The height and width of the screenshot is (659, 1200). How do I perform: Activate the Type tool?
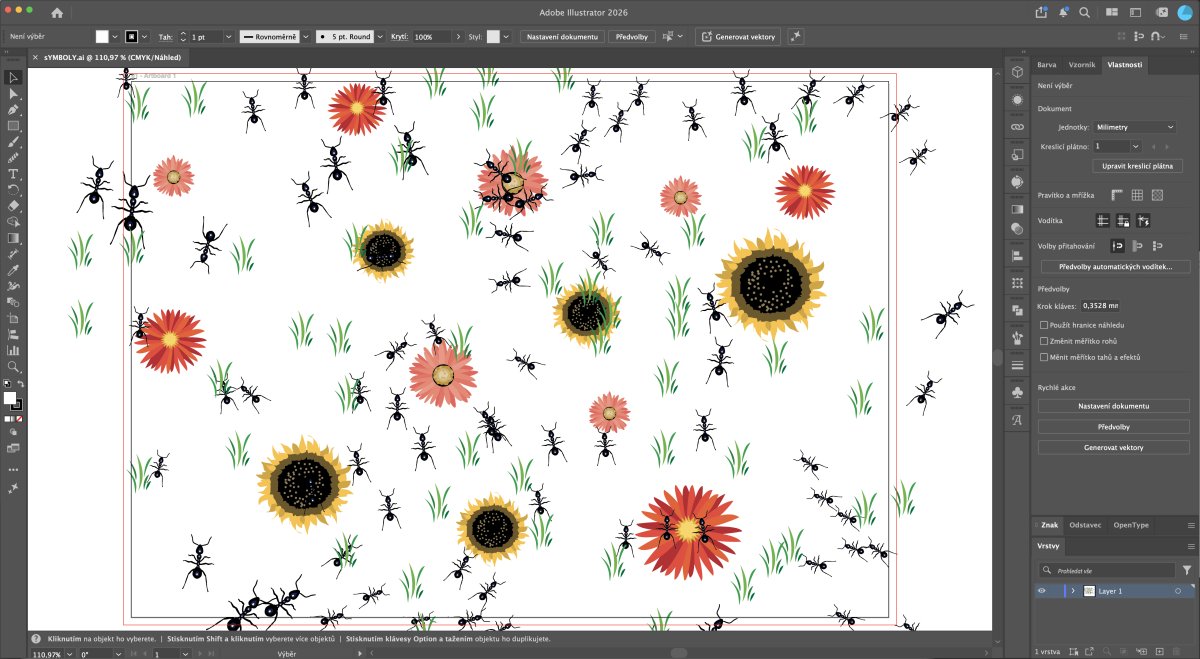tap(14, 174)
